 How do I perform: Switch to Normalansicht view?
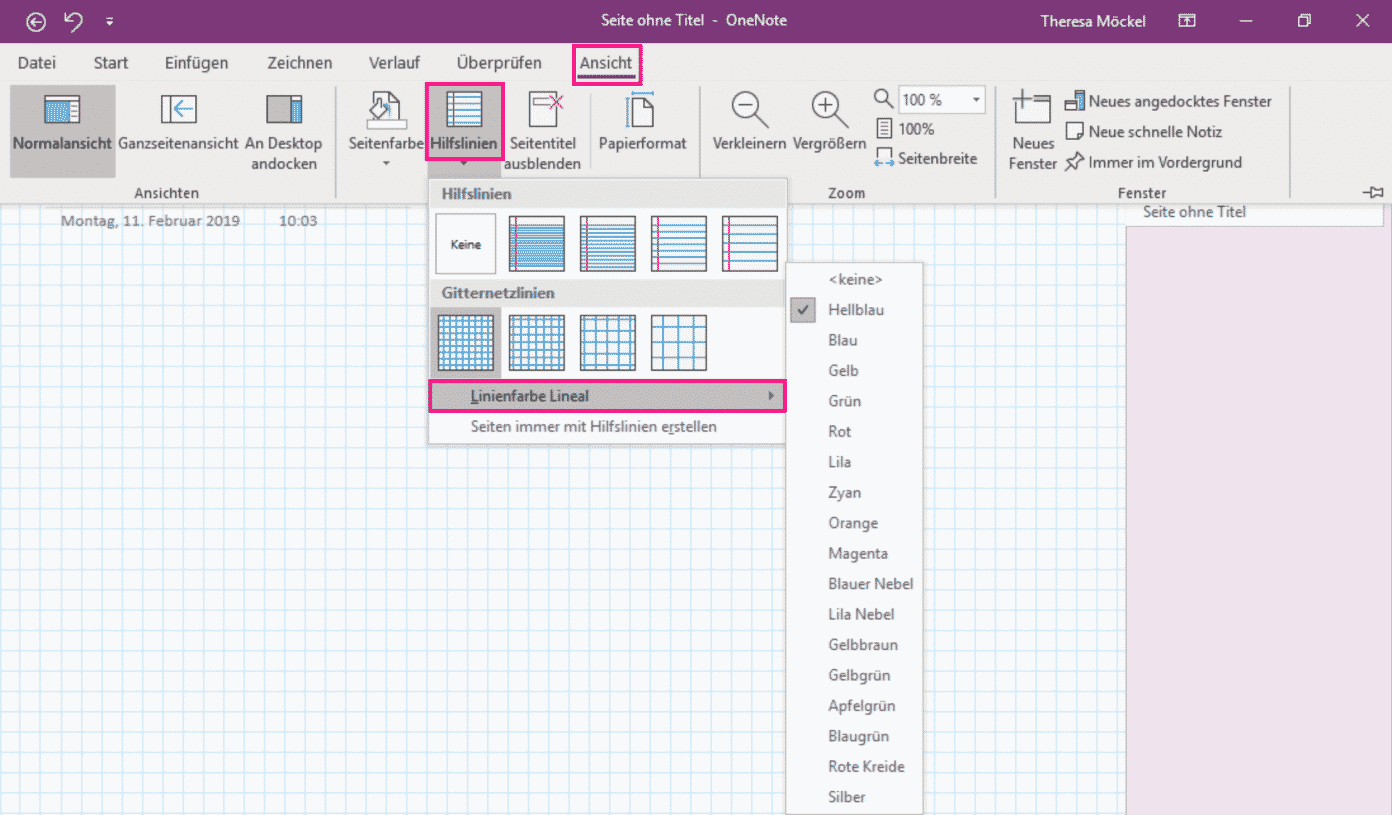(x=62, y=130)
